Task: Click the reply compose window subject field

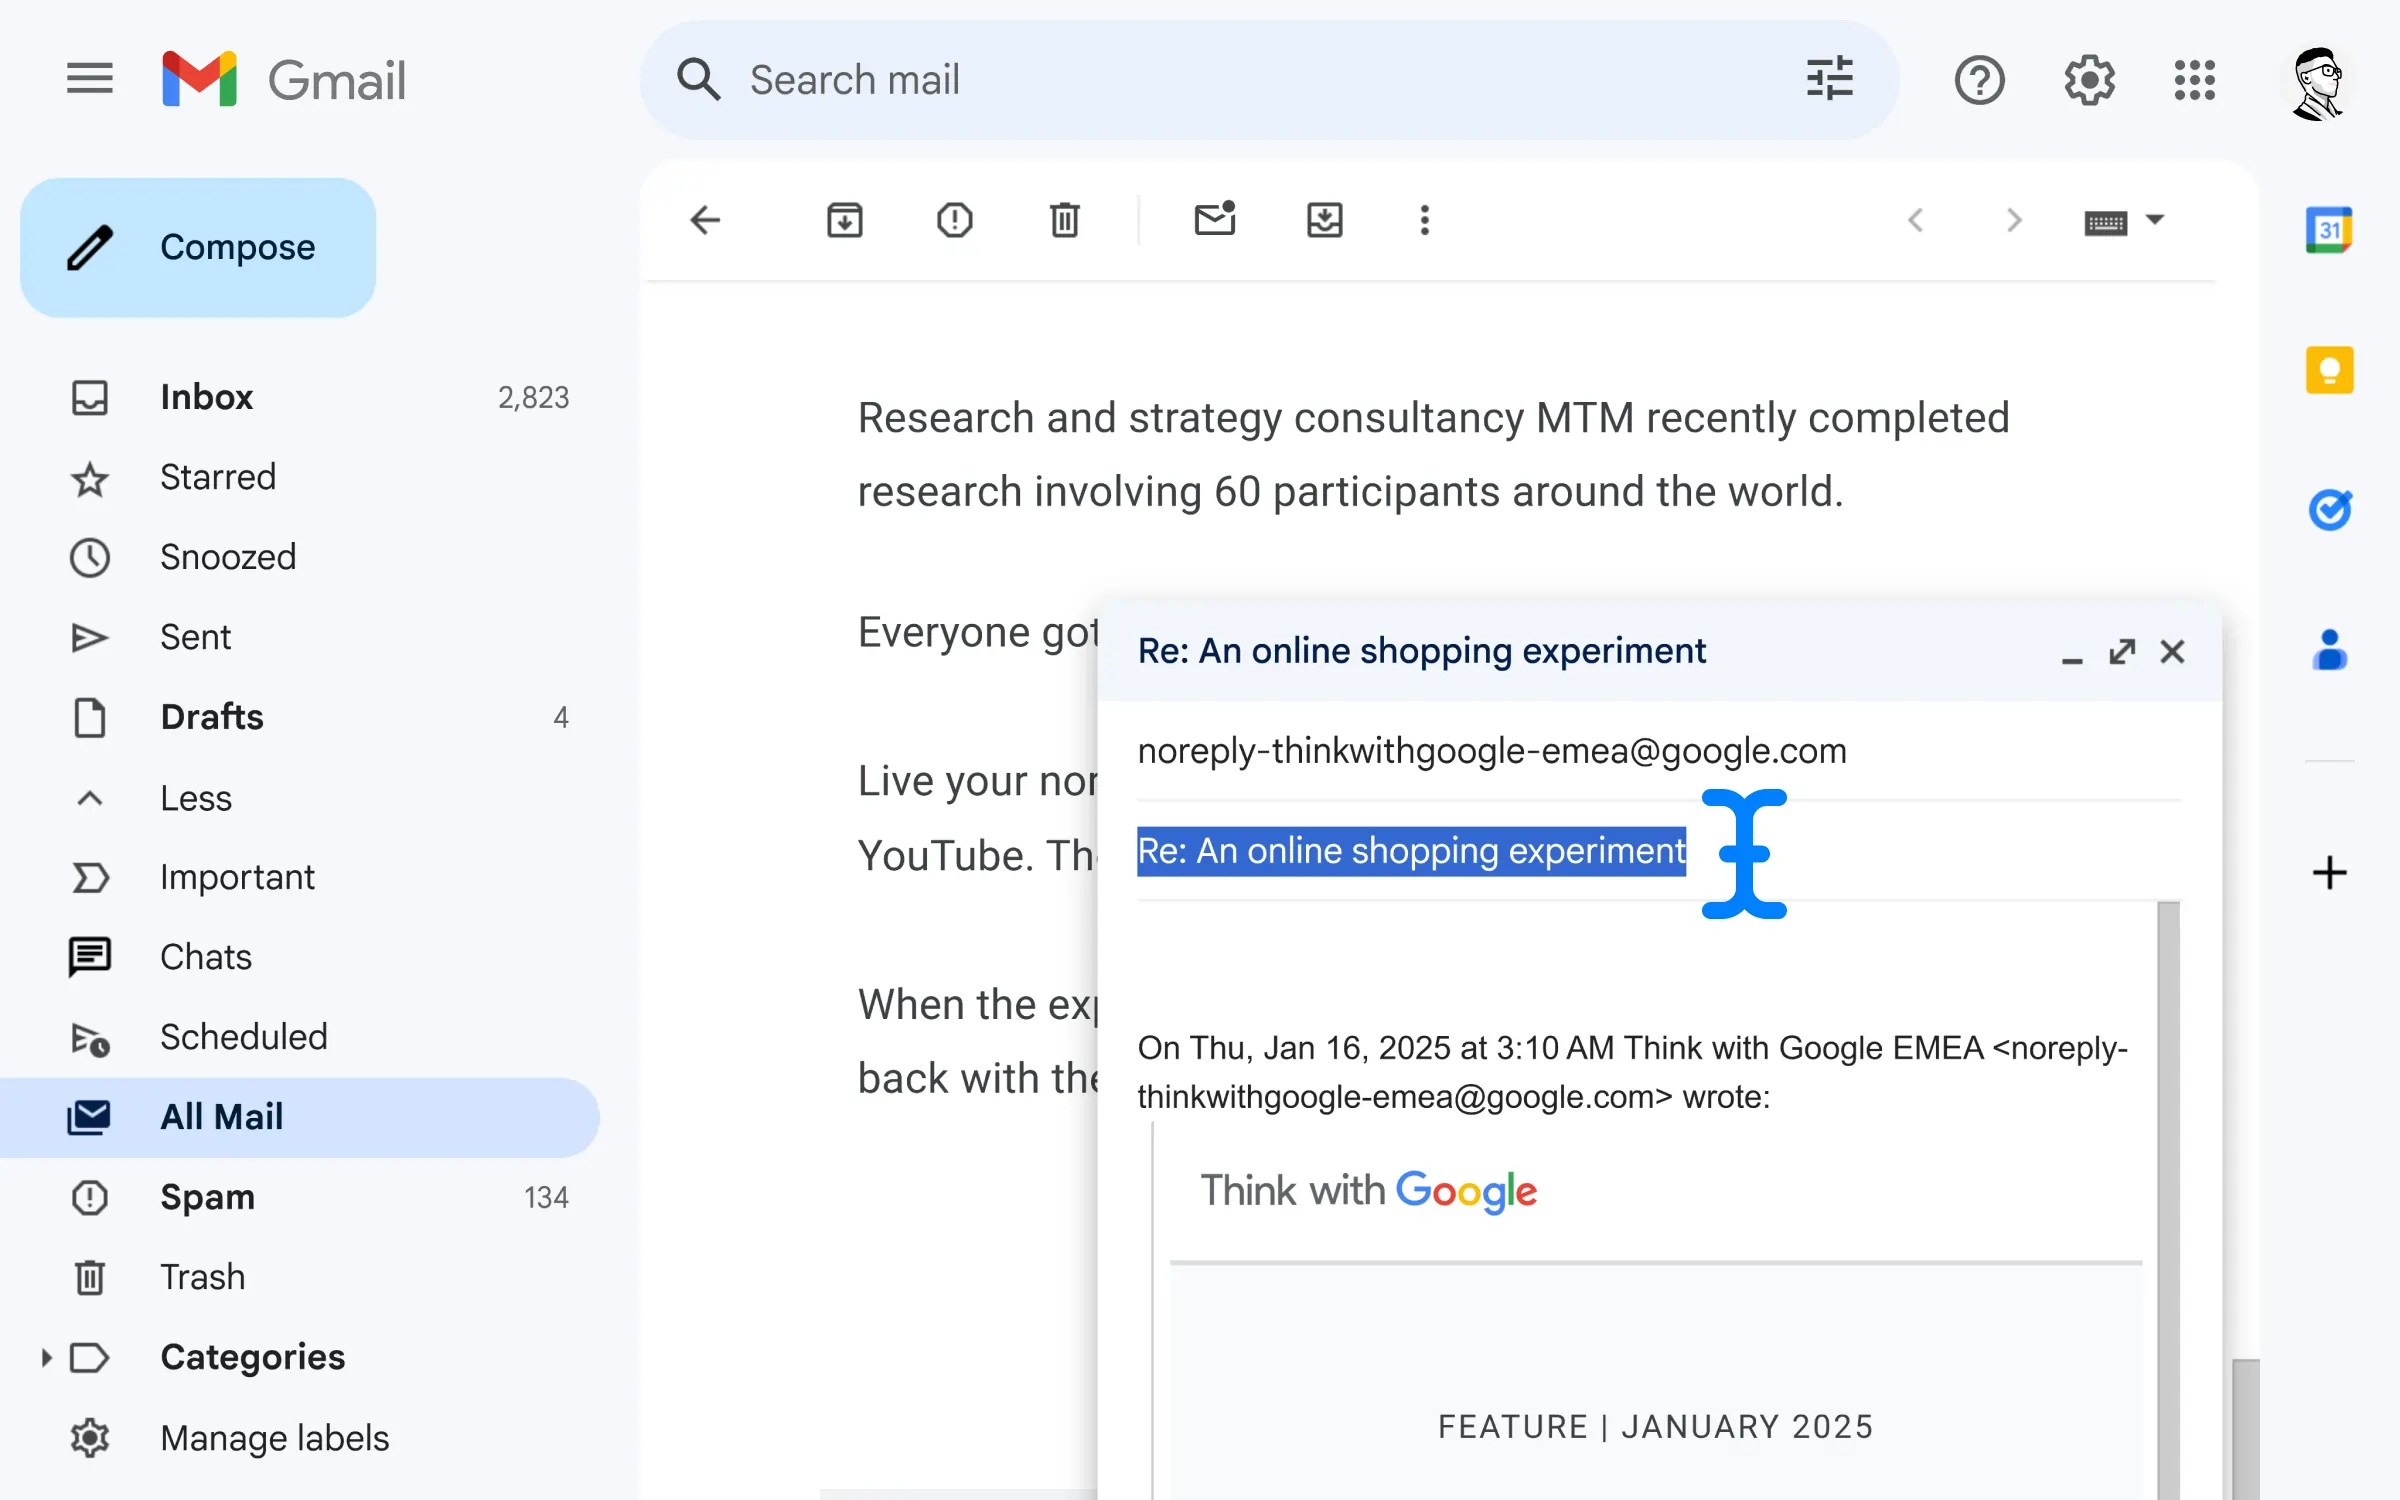Action: [x=1410, y=850]
